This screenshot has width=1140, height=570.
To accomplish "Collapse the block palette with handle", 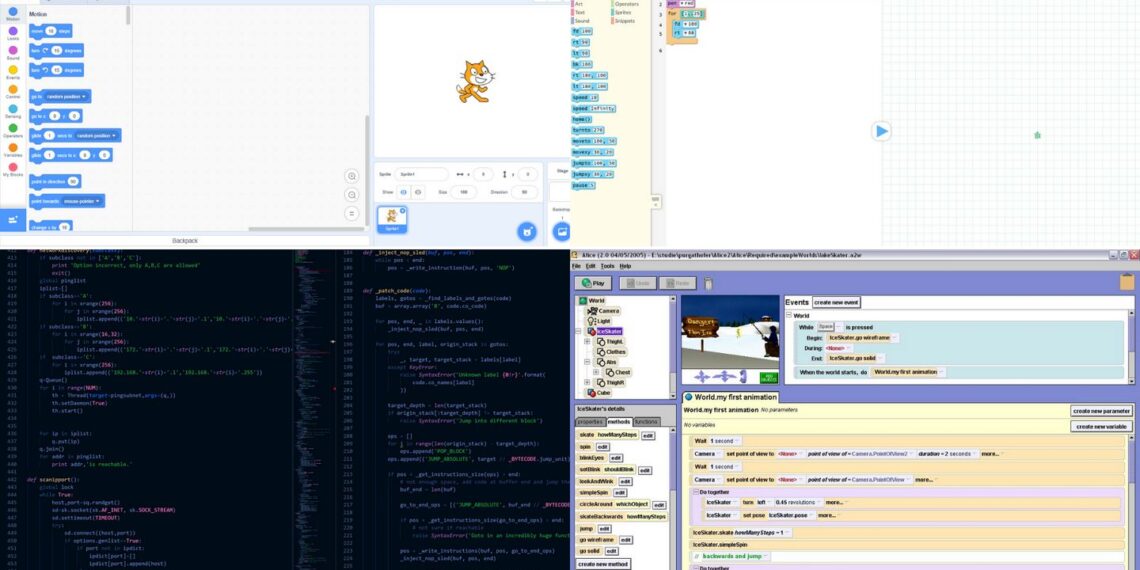I will coord(656,200).
